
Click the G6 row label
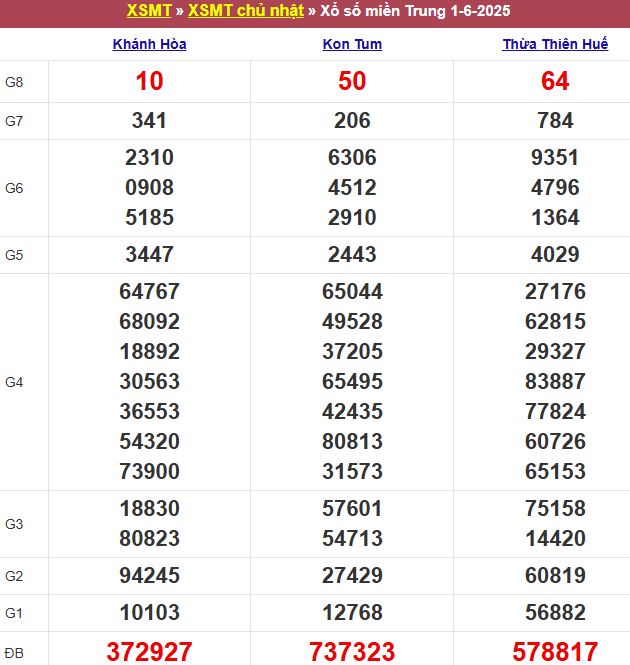[14, 188]
